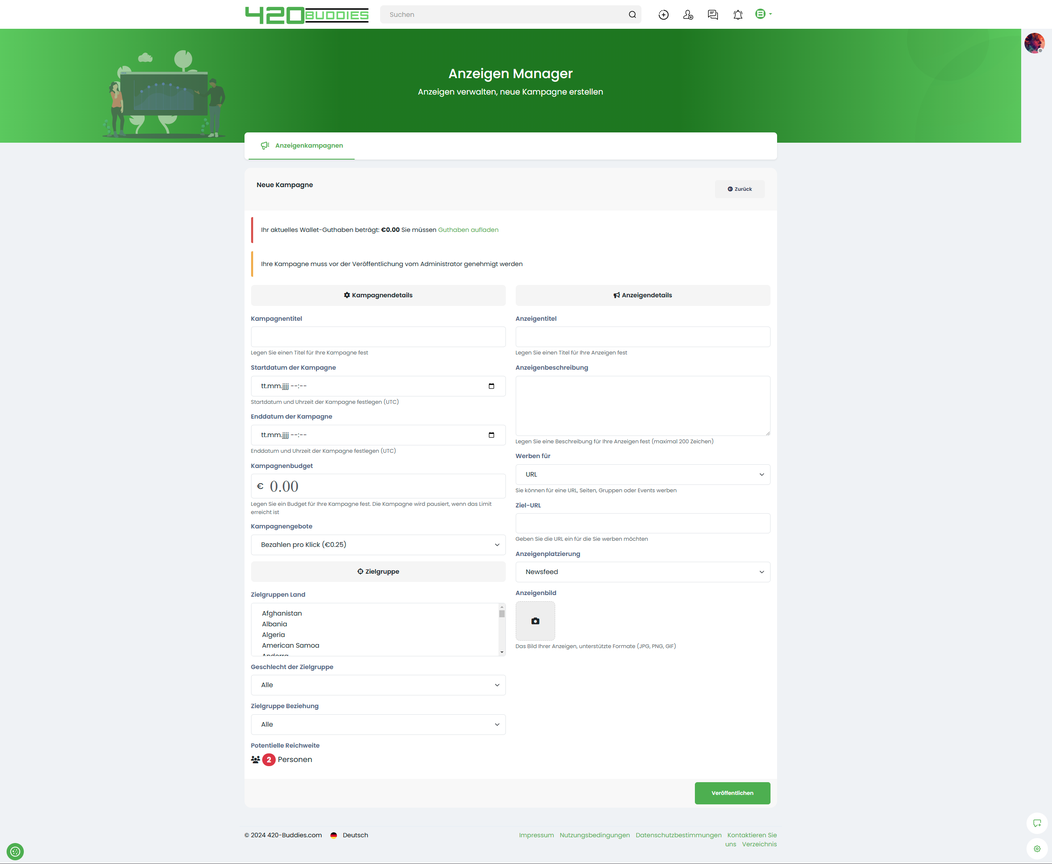This screenshot has width=1052, height=864.
Task: Open the green user menu dropdown
Action: pos(763,14)
